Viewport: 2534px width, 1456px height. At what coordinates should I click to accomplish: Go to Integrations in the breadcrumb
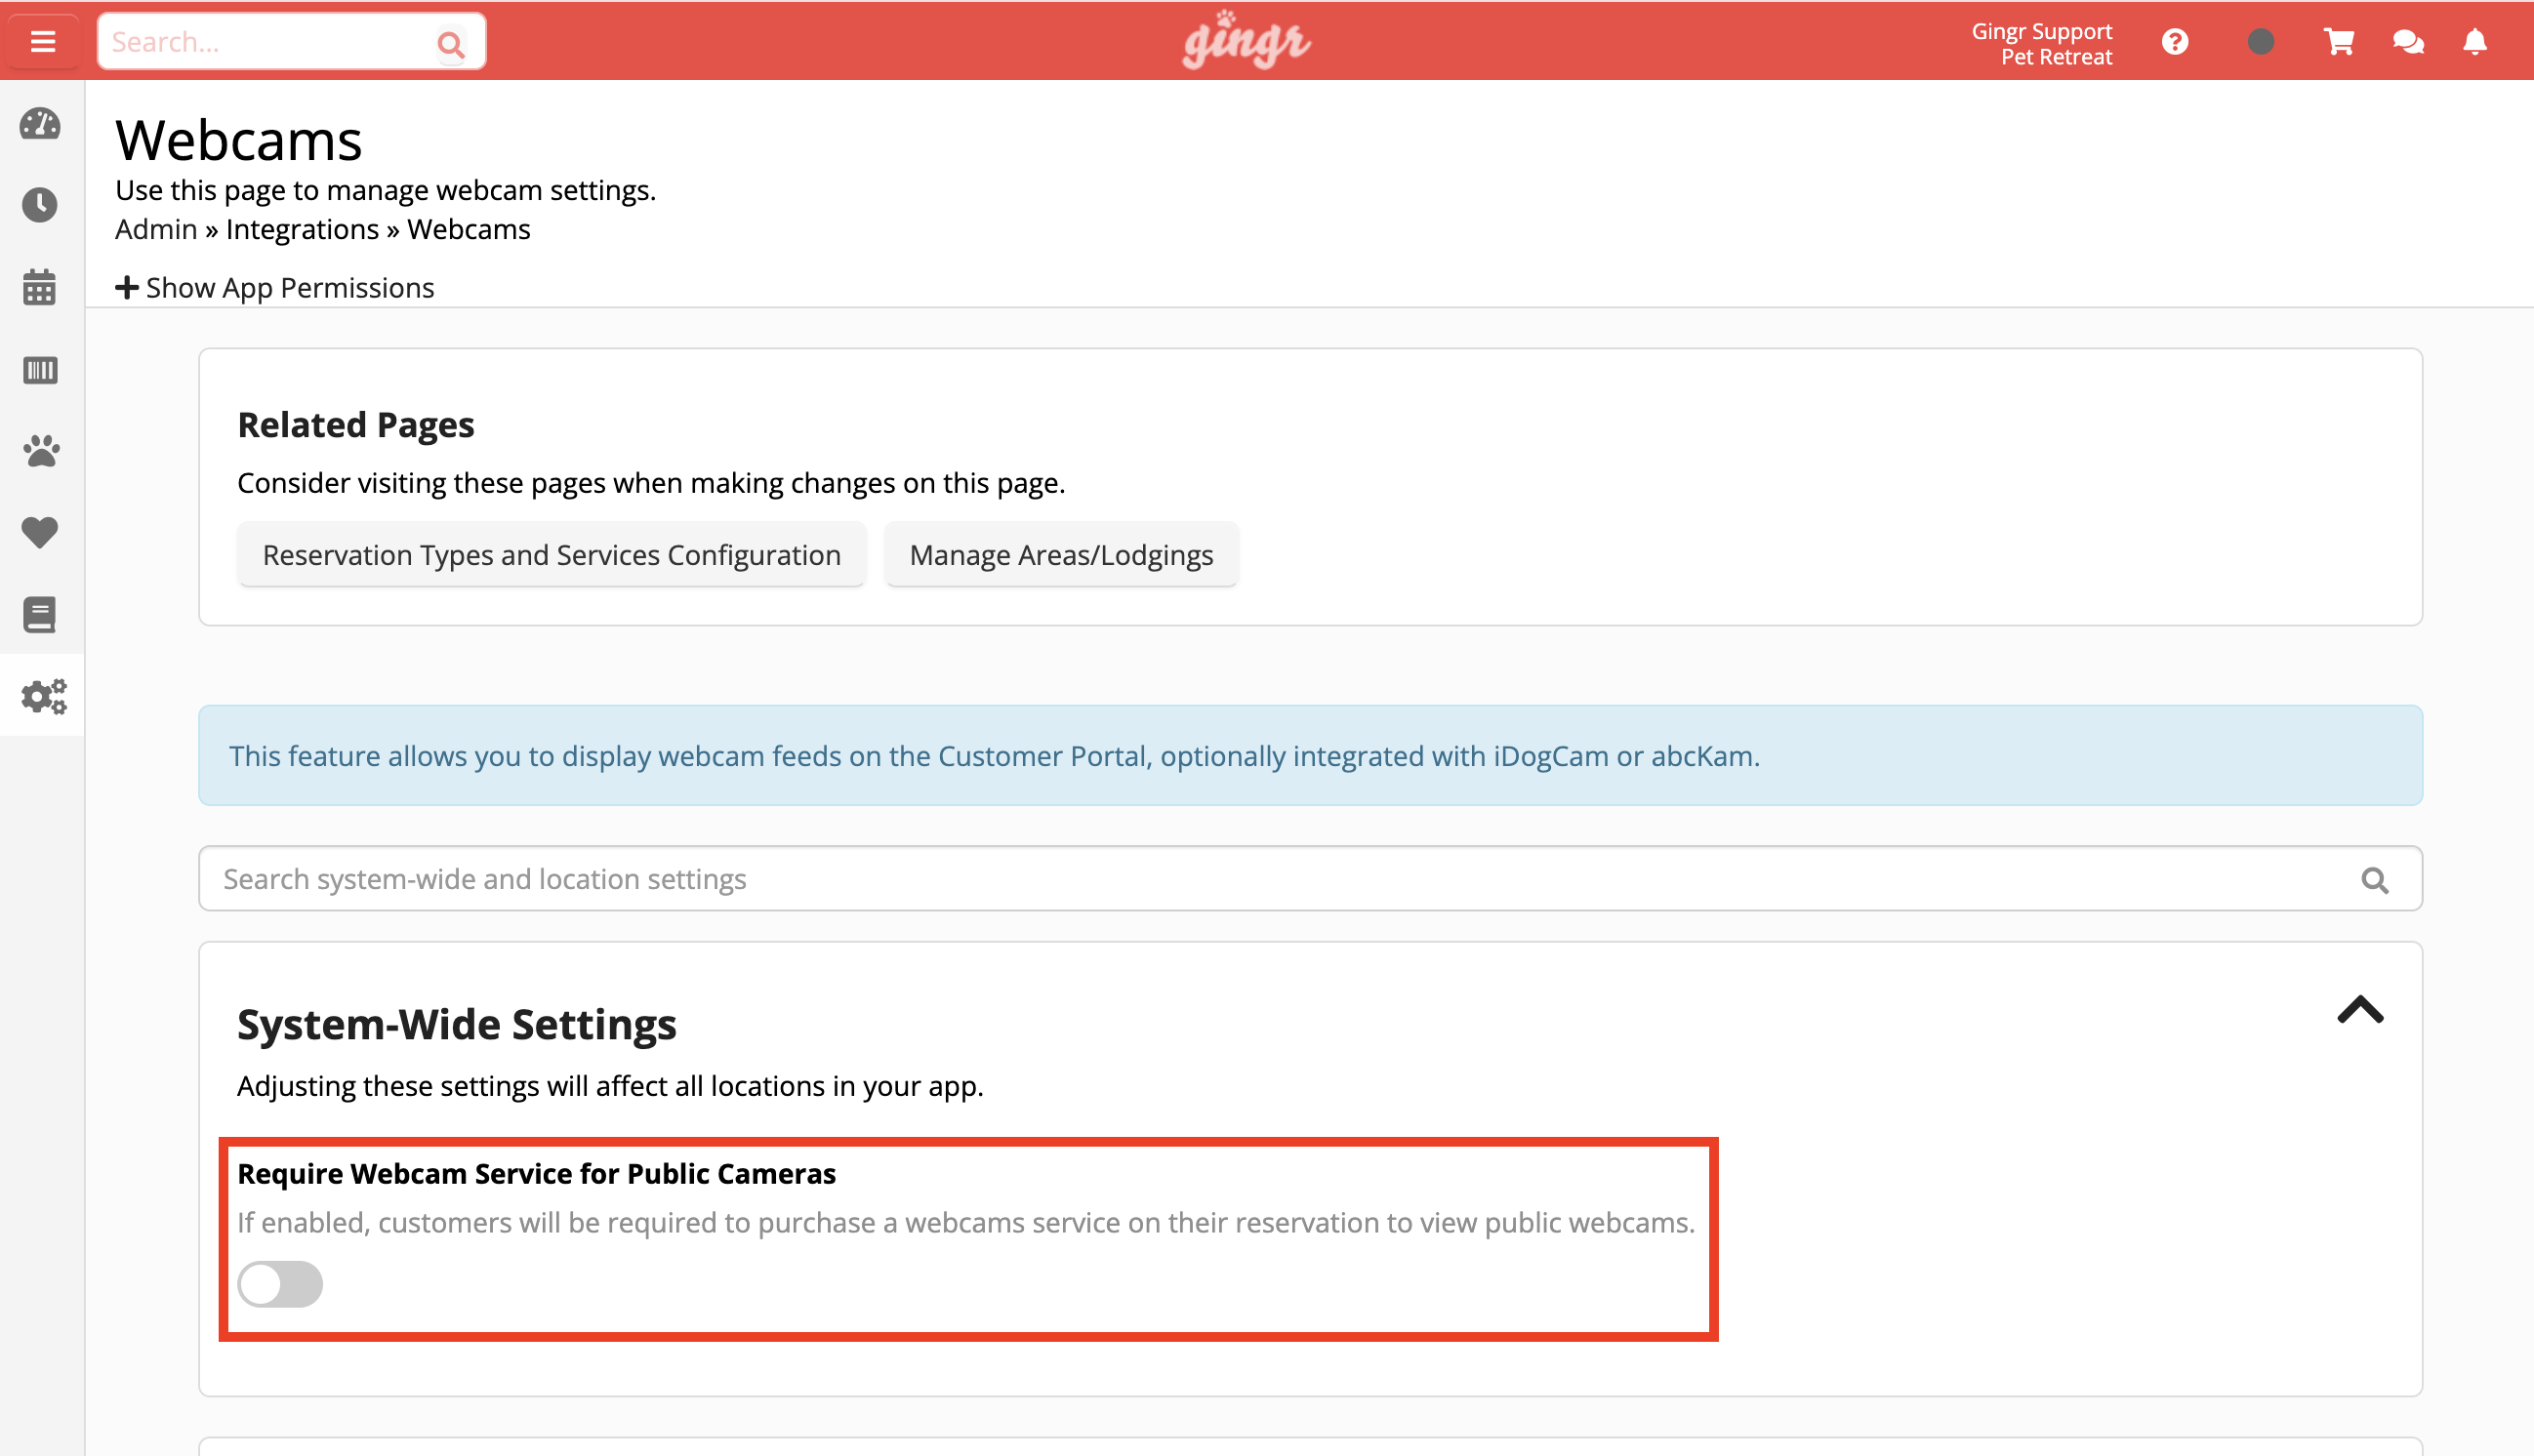coord(302,230)
